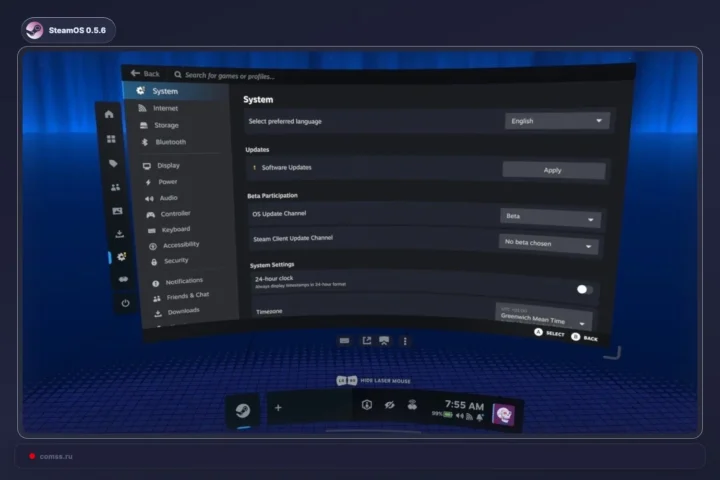This screenshot has width=720, height=480.
Task: Click the notification bell icon under the clock
Action: pos(480,417)
